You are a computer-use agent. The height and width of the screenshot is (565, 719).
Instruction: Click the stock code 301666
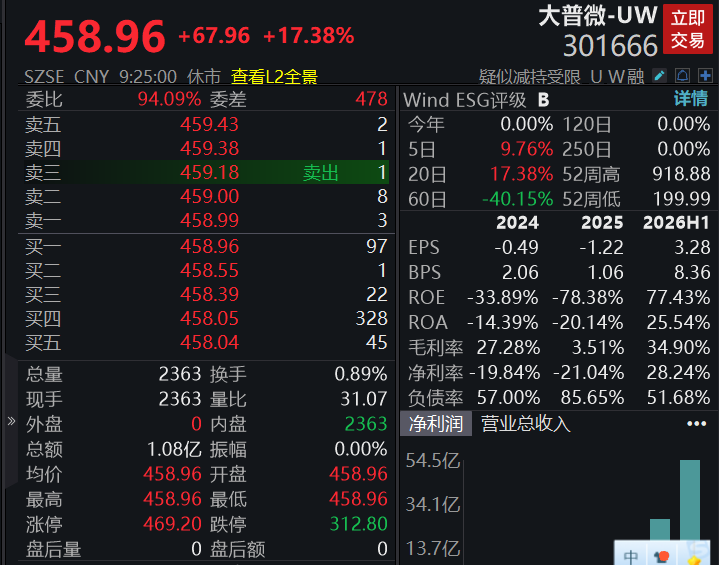click(x=610, y=46)
